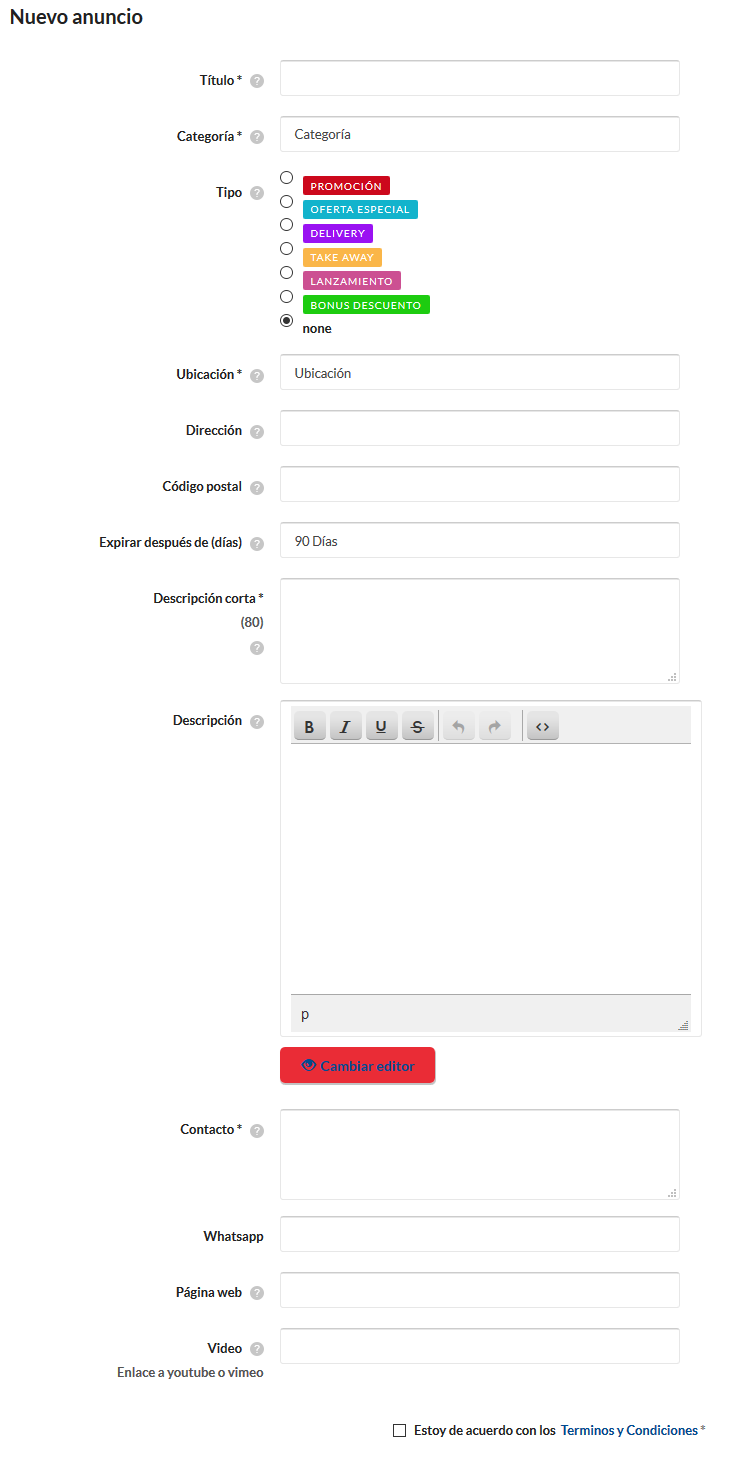Click help icon next to Título
Image resolution: width=741 pixels, height=1462 pixels.
pyautogui.click(x=257, y=81)
